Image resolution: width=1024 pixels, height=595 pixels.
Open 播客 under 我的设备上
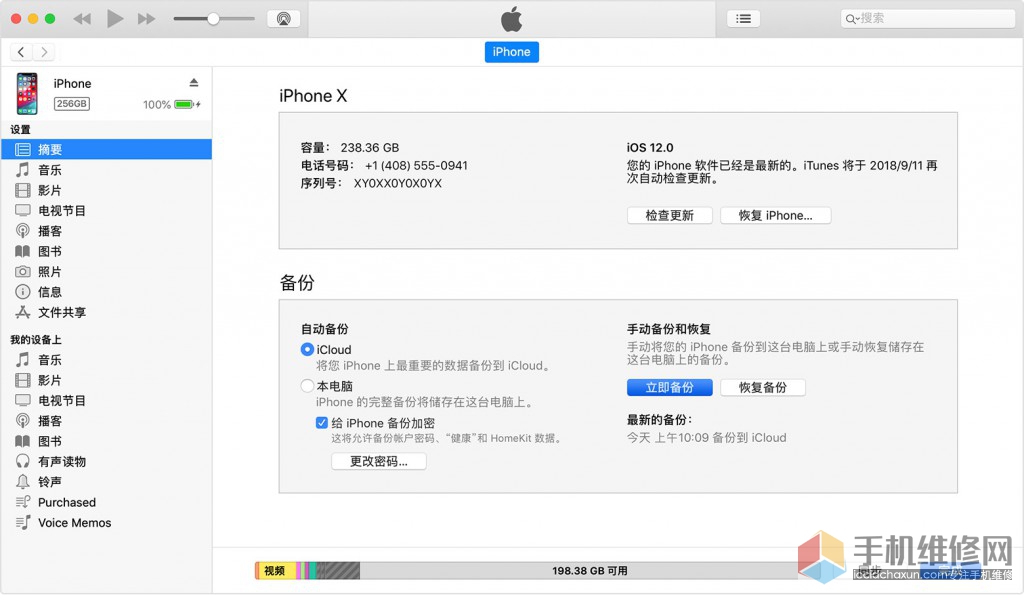[106, 421]
